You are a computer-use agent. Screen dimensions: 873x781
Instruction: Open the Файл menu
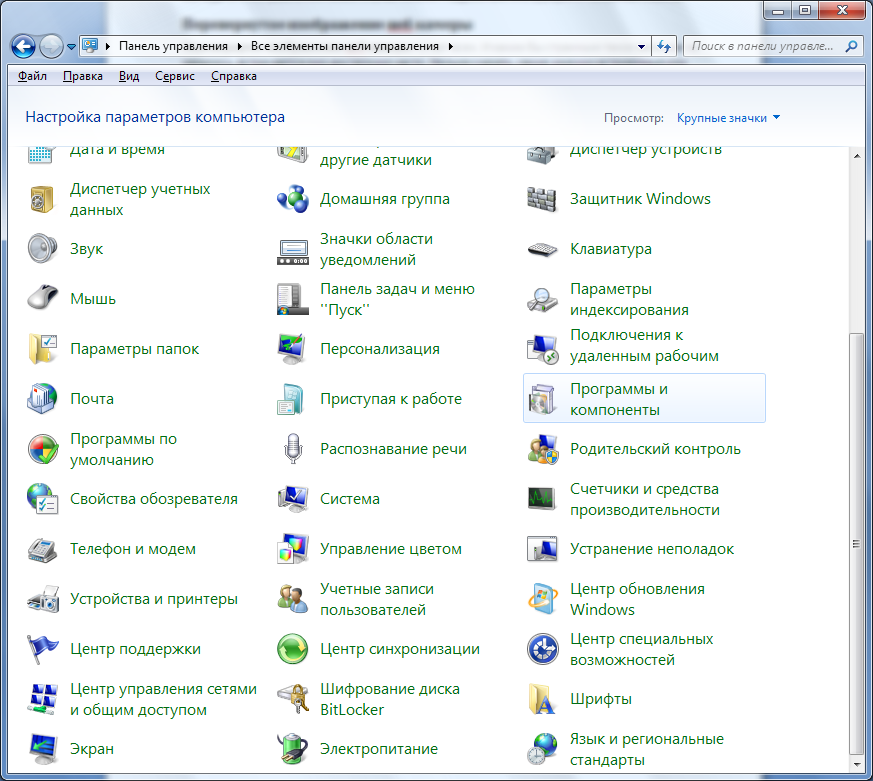point(32,76)
